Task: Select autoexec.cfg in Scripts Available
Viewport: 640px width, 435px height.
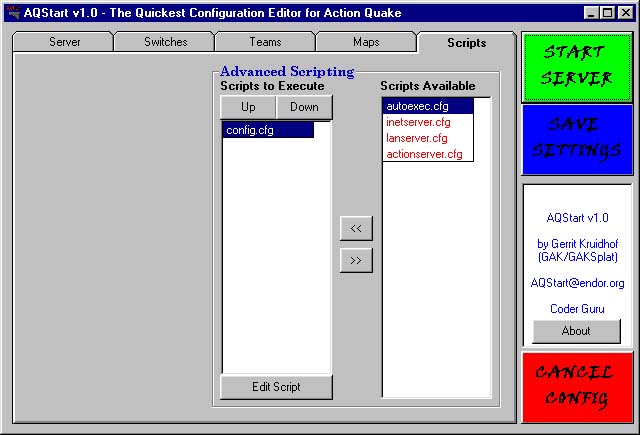Action: click(428, 106)
